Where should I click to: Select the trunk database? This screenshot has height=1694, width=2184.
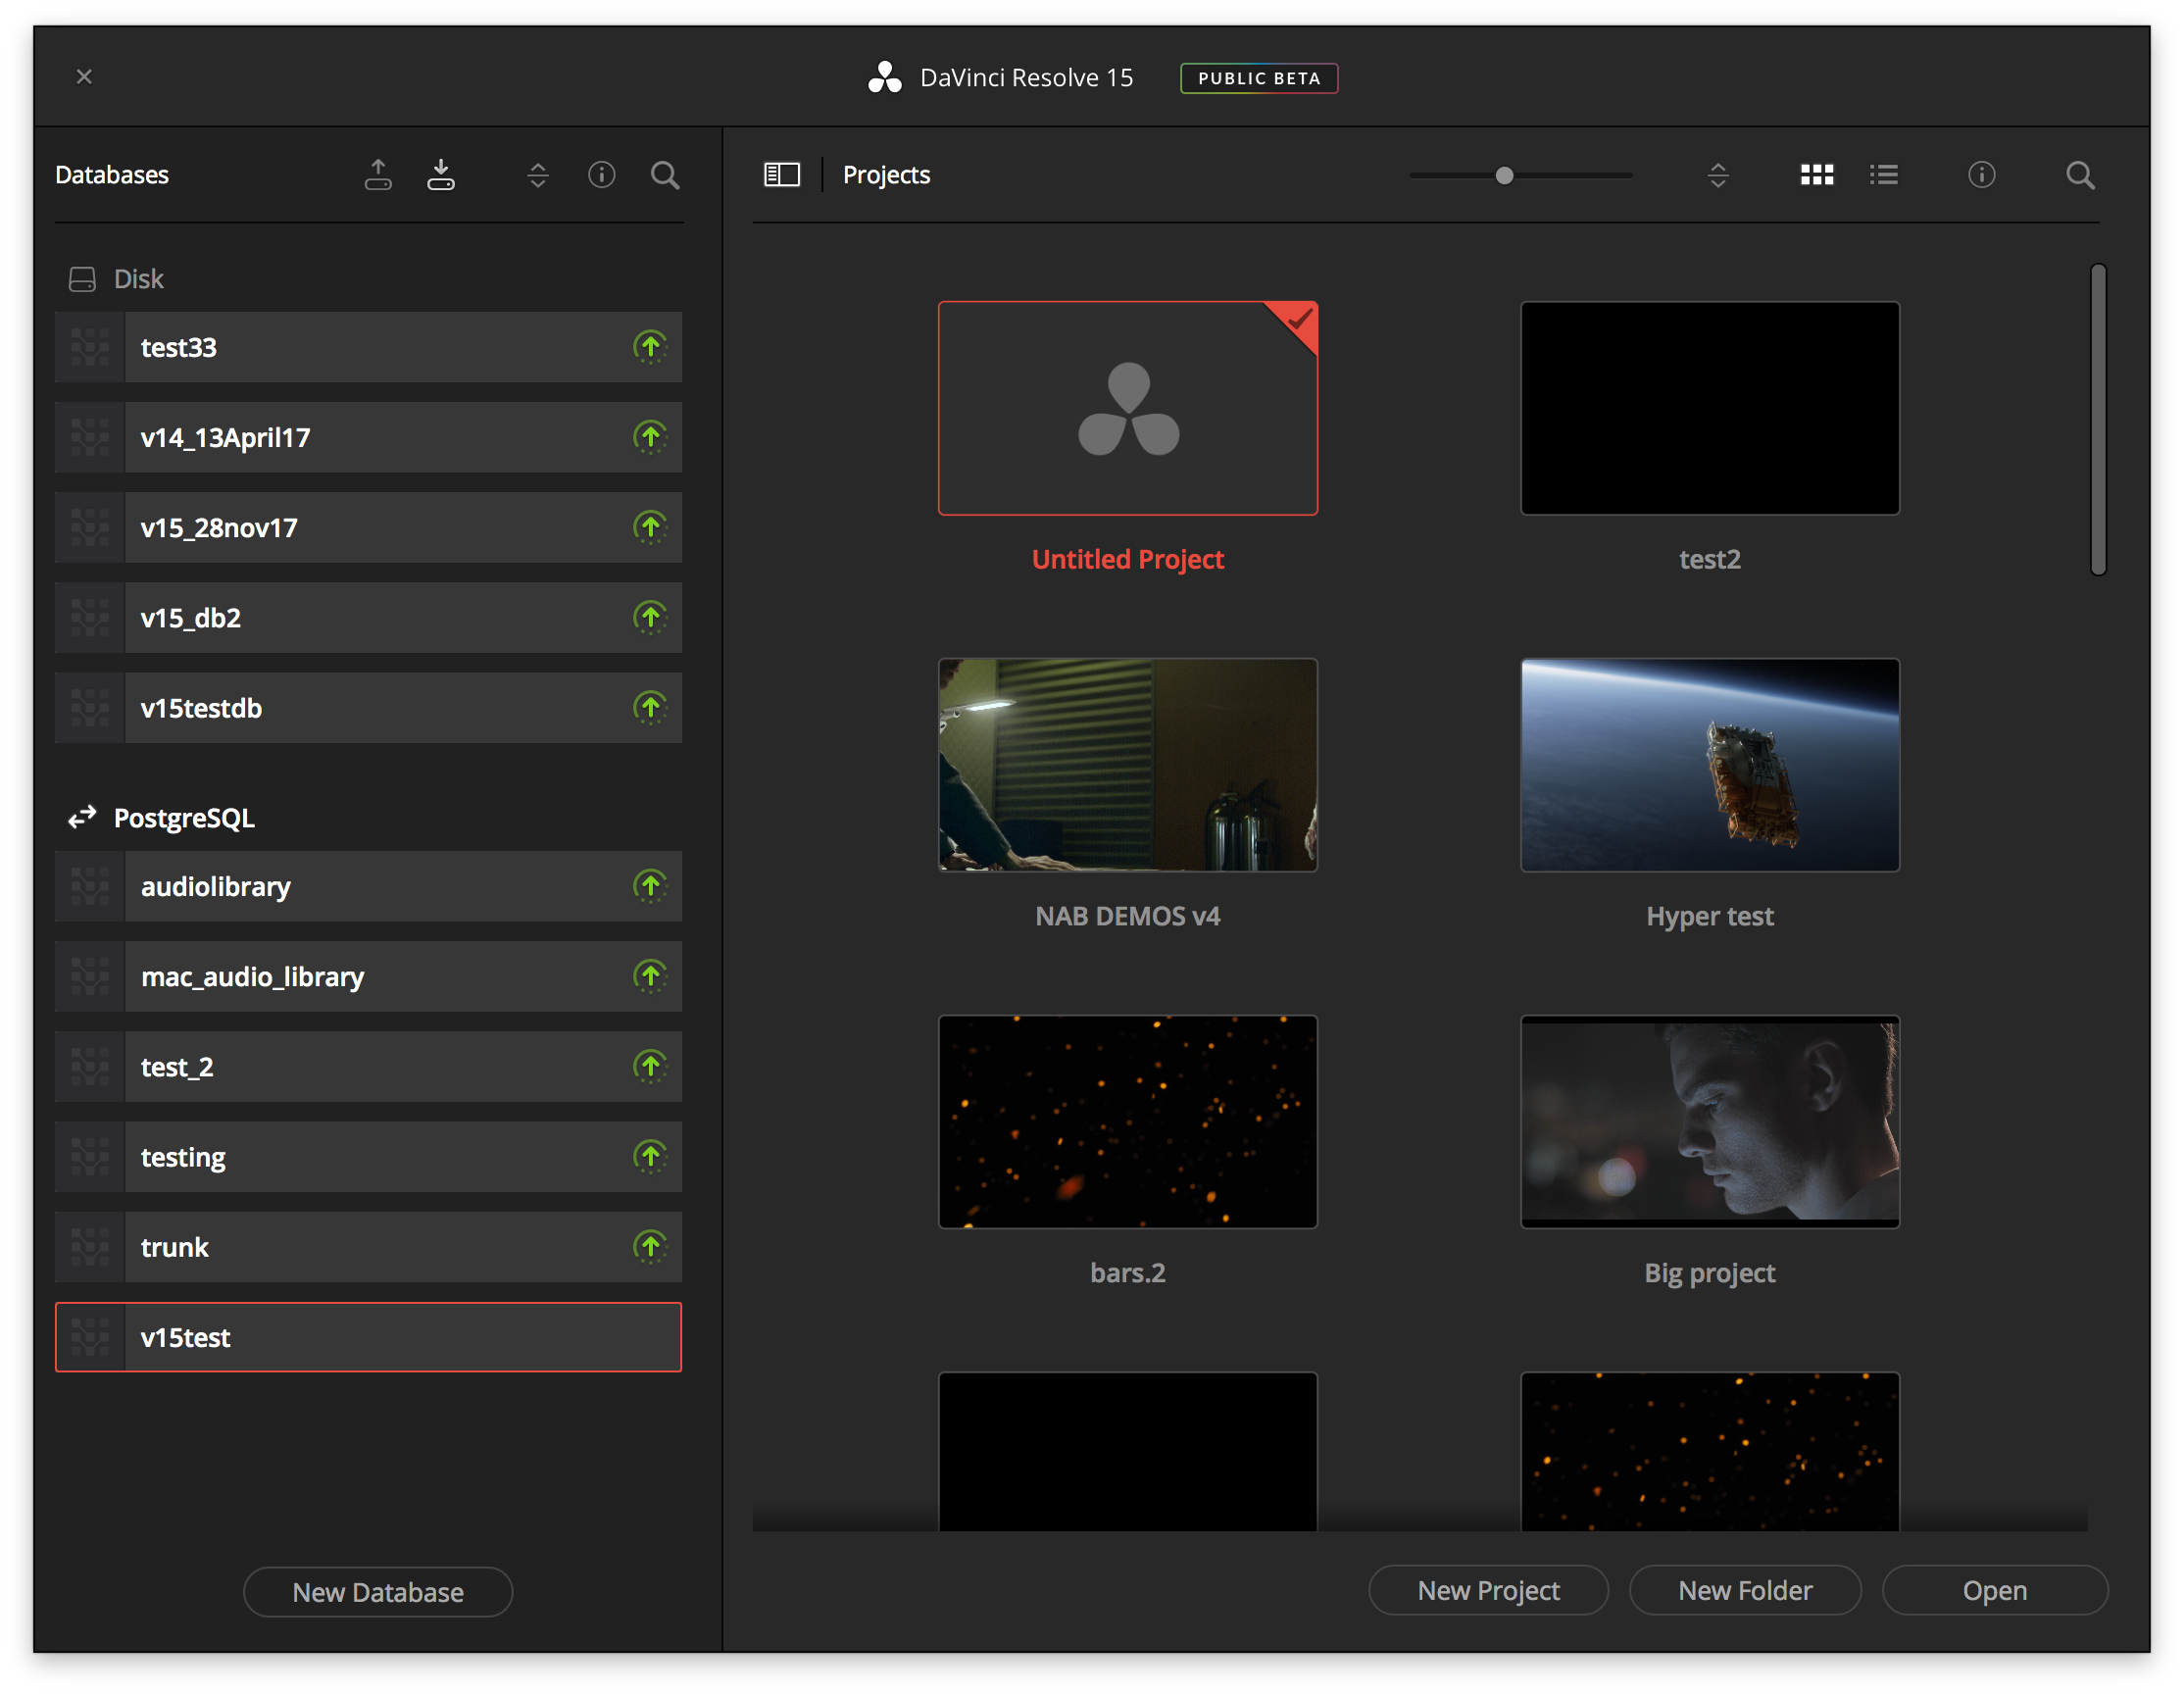(x=368, y=1246)
